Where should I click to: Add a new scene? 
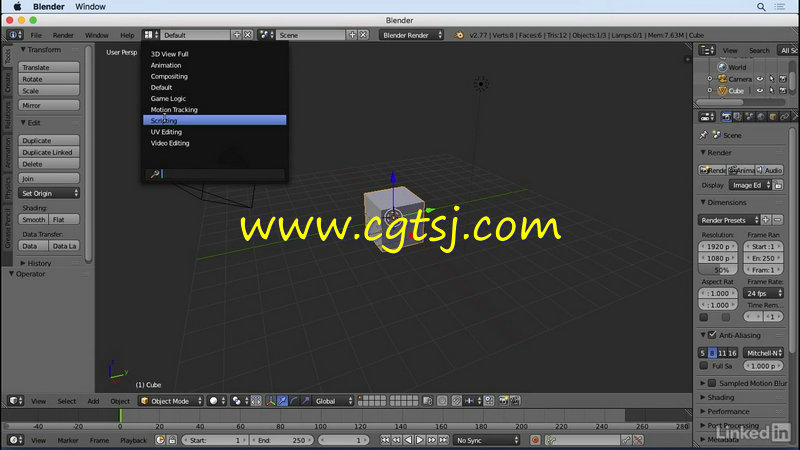pyautogui.click(x=352, y=35)
